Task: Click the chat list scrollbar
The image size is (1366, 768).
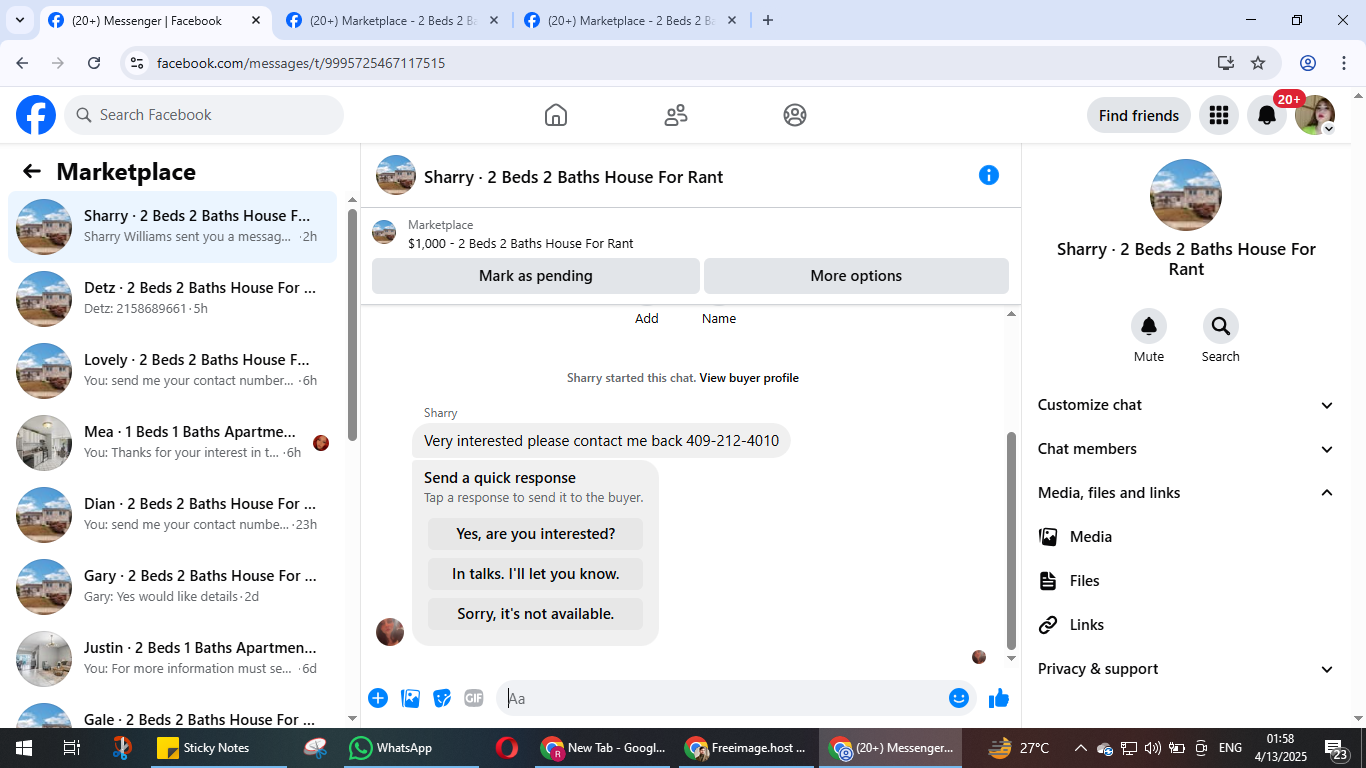Action: 352,325
